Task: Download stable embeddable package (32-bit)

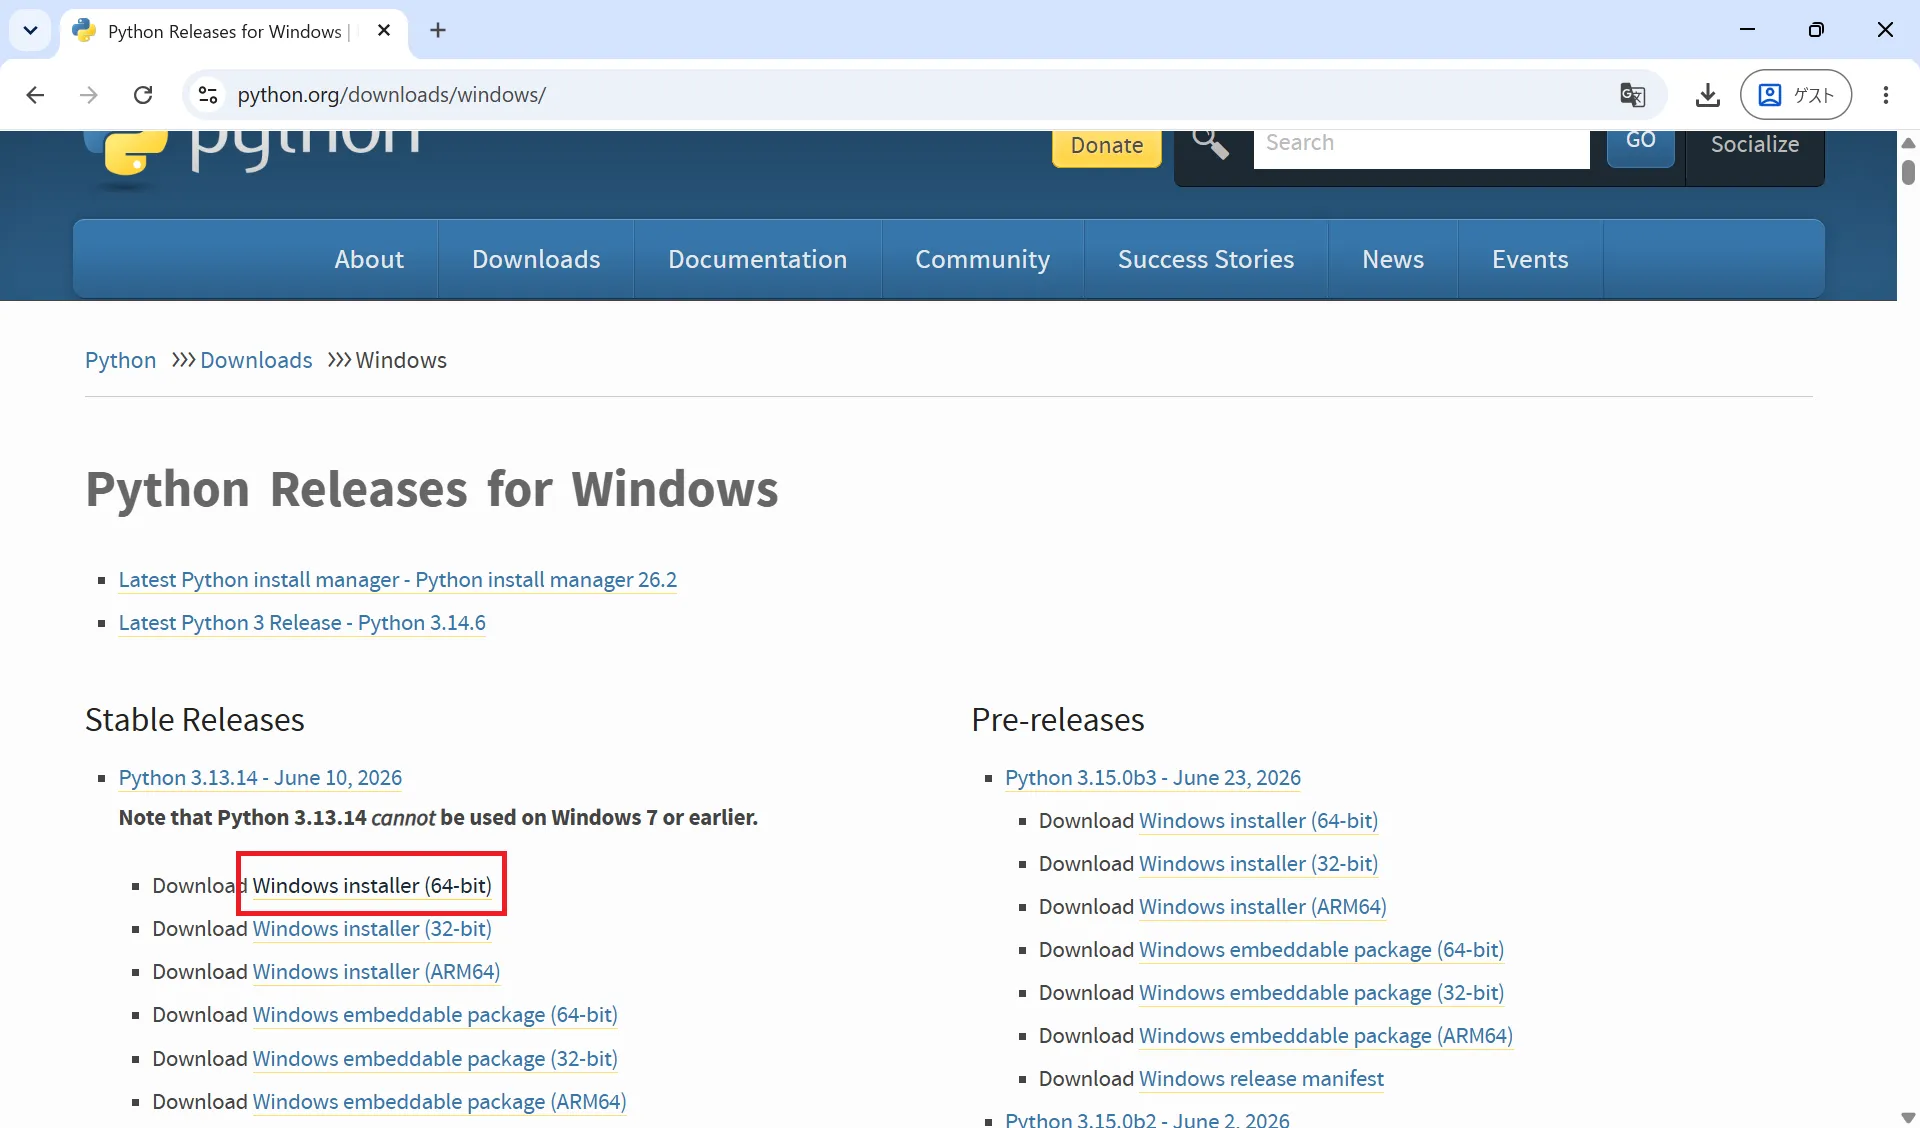Action: [x=435, y=1059]
